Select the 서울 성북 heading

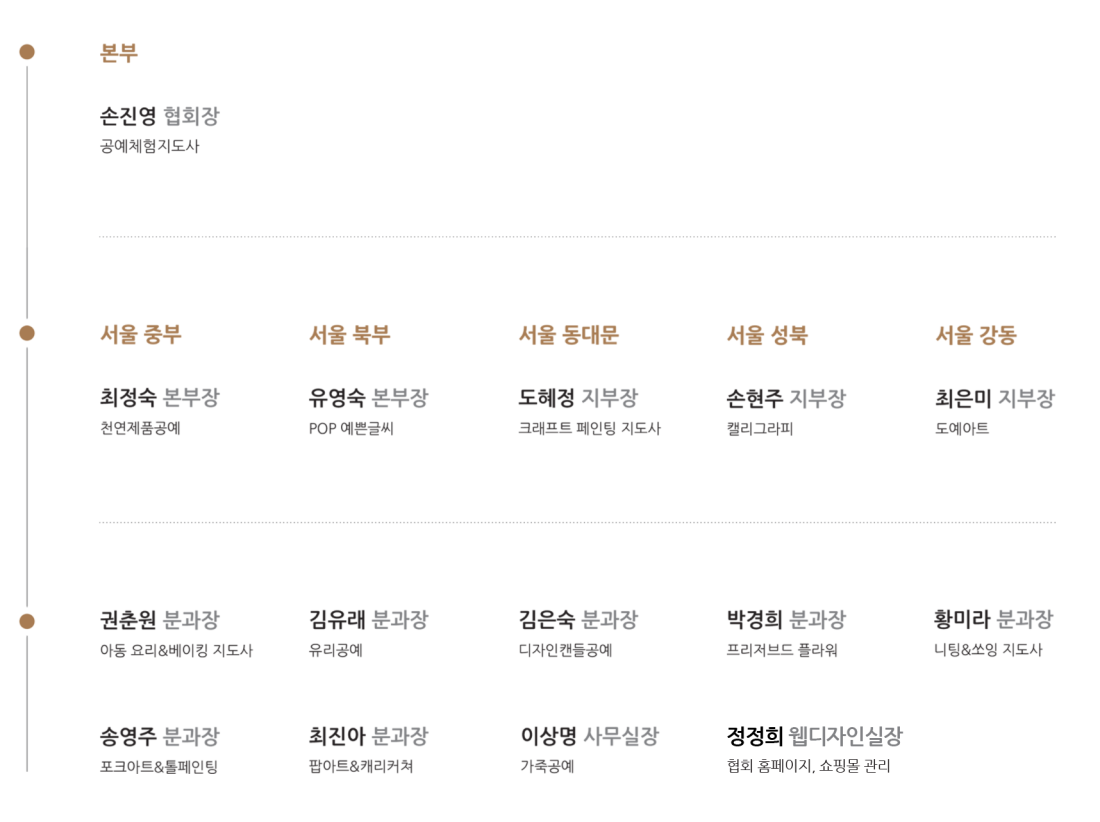[767, 335]
